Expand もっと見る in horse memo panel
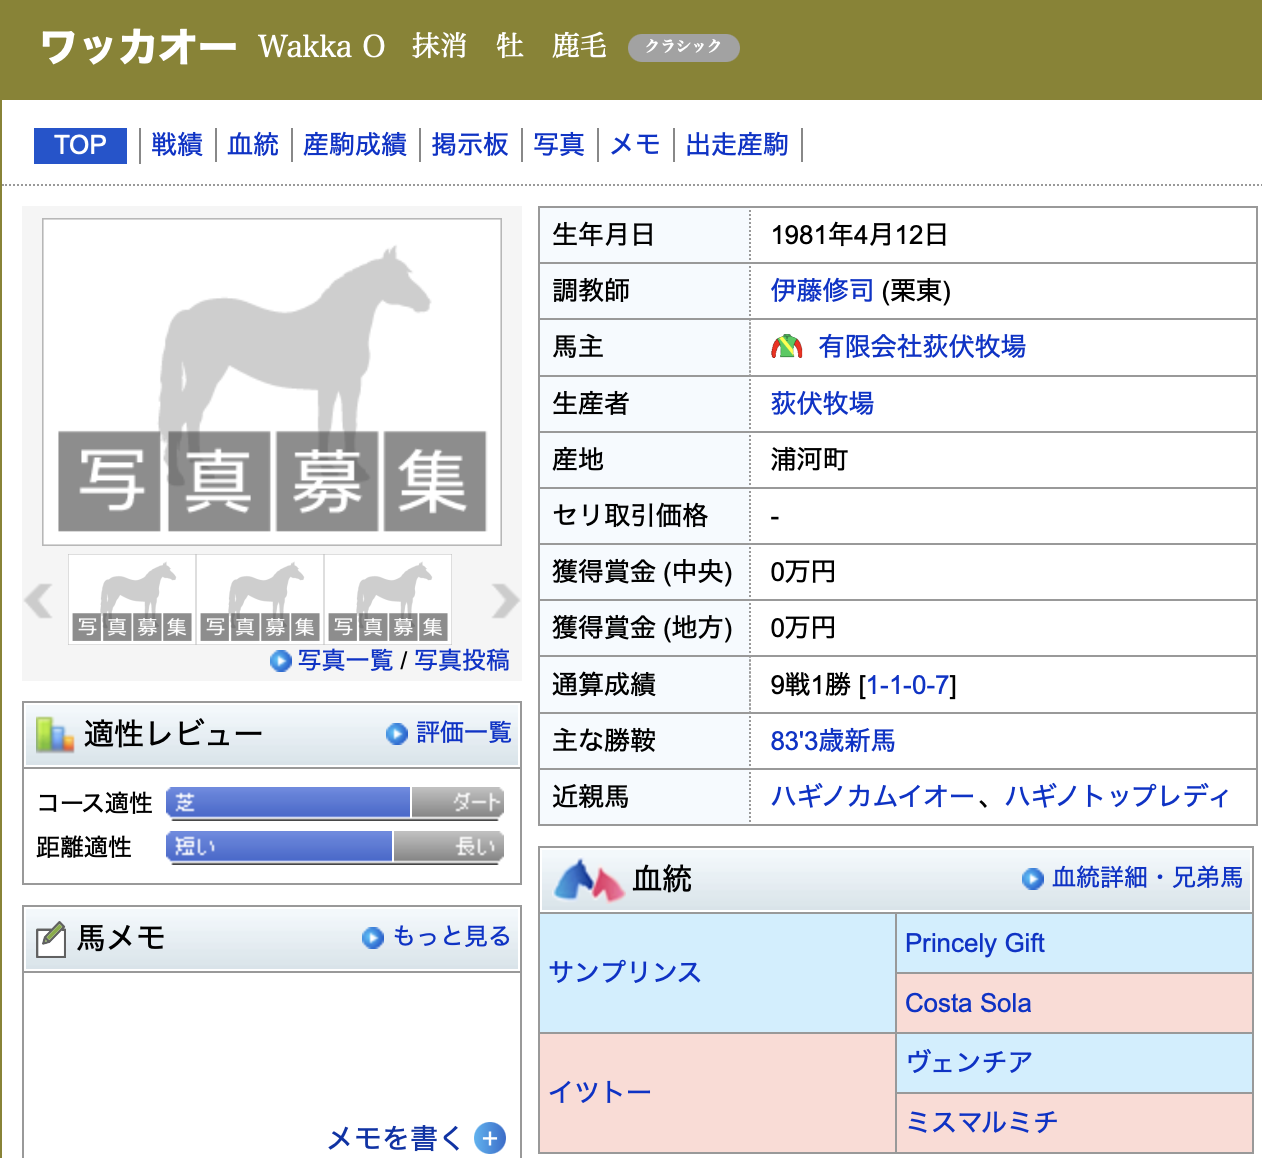Screen dimensions: 1262x1158 (x=451, y=936)
